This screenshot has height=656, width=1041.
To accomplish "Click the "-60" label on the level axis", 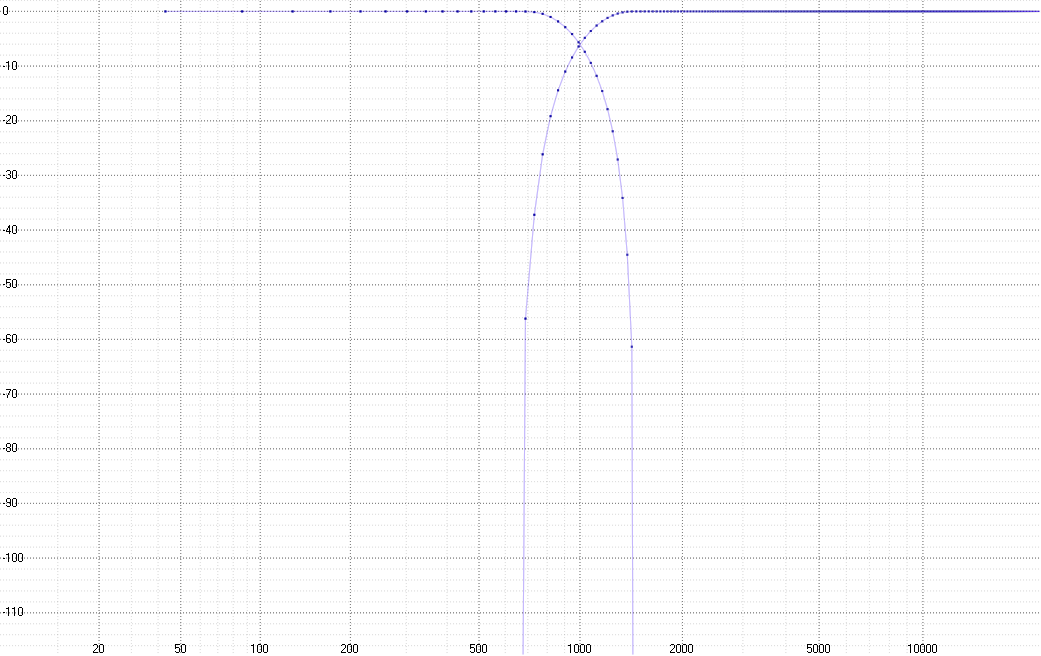I will click(x=9, y=339).
